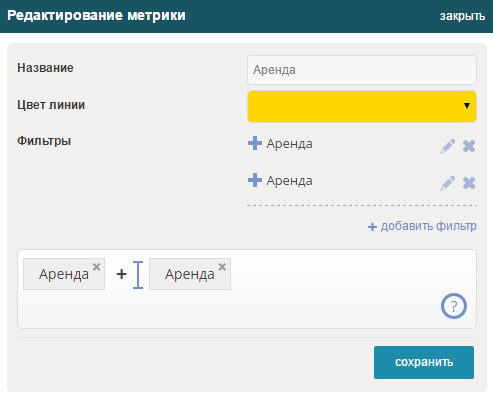Remove the first Аренда tag from formula
Image resolution: width=493 pixels, height=399 pixels.
pyautogui.click(x=96, y=267)
